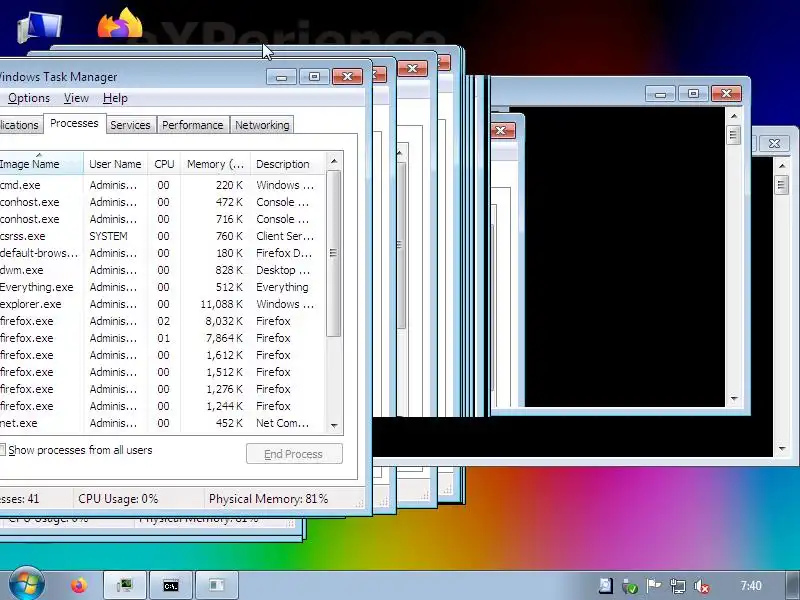
Task: Click the first system tray icon beside shield
Action: point(606,585)
